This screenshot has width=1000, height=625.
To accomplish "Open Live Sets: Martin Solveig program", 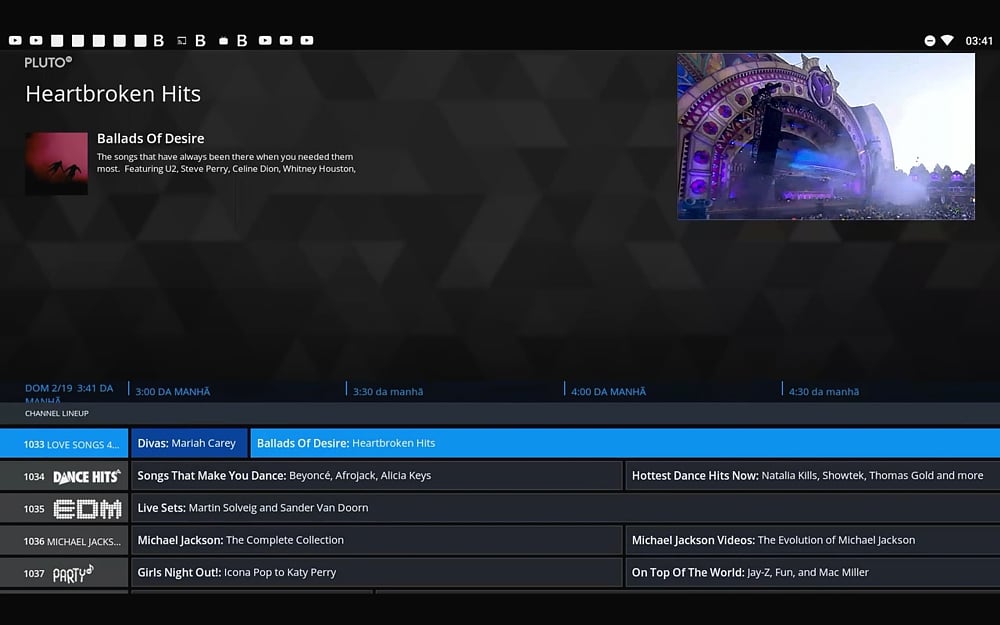I will (565, 508).
